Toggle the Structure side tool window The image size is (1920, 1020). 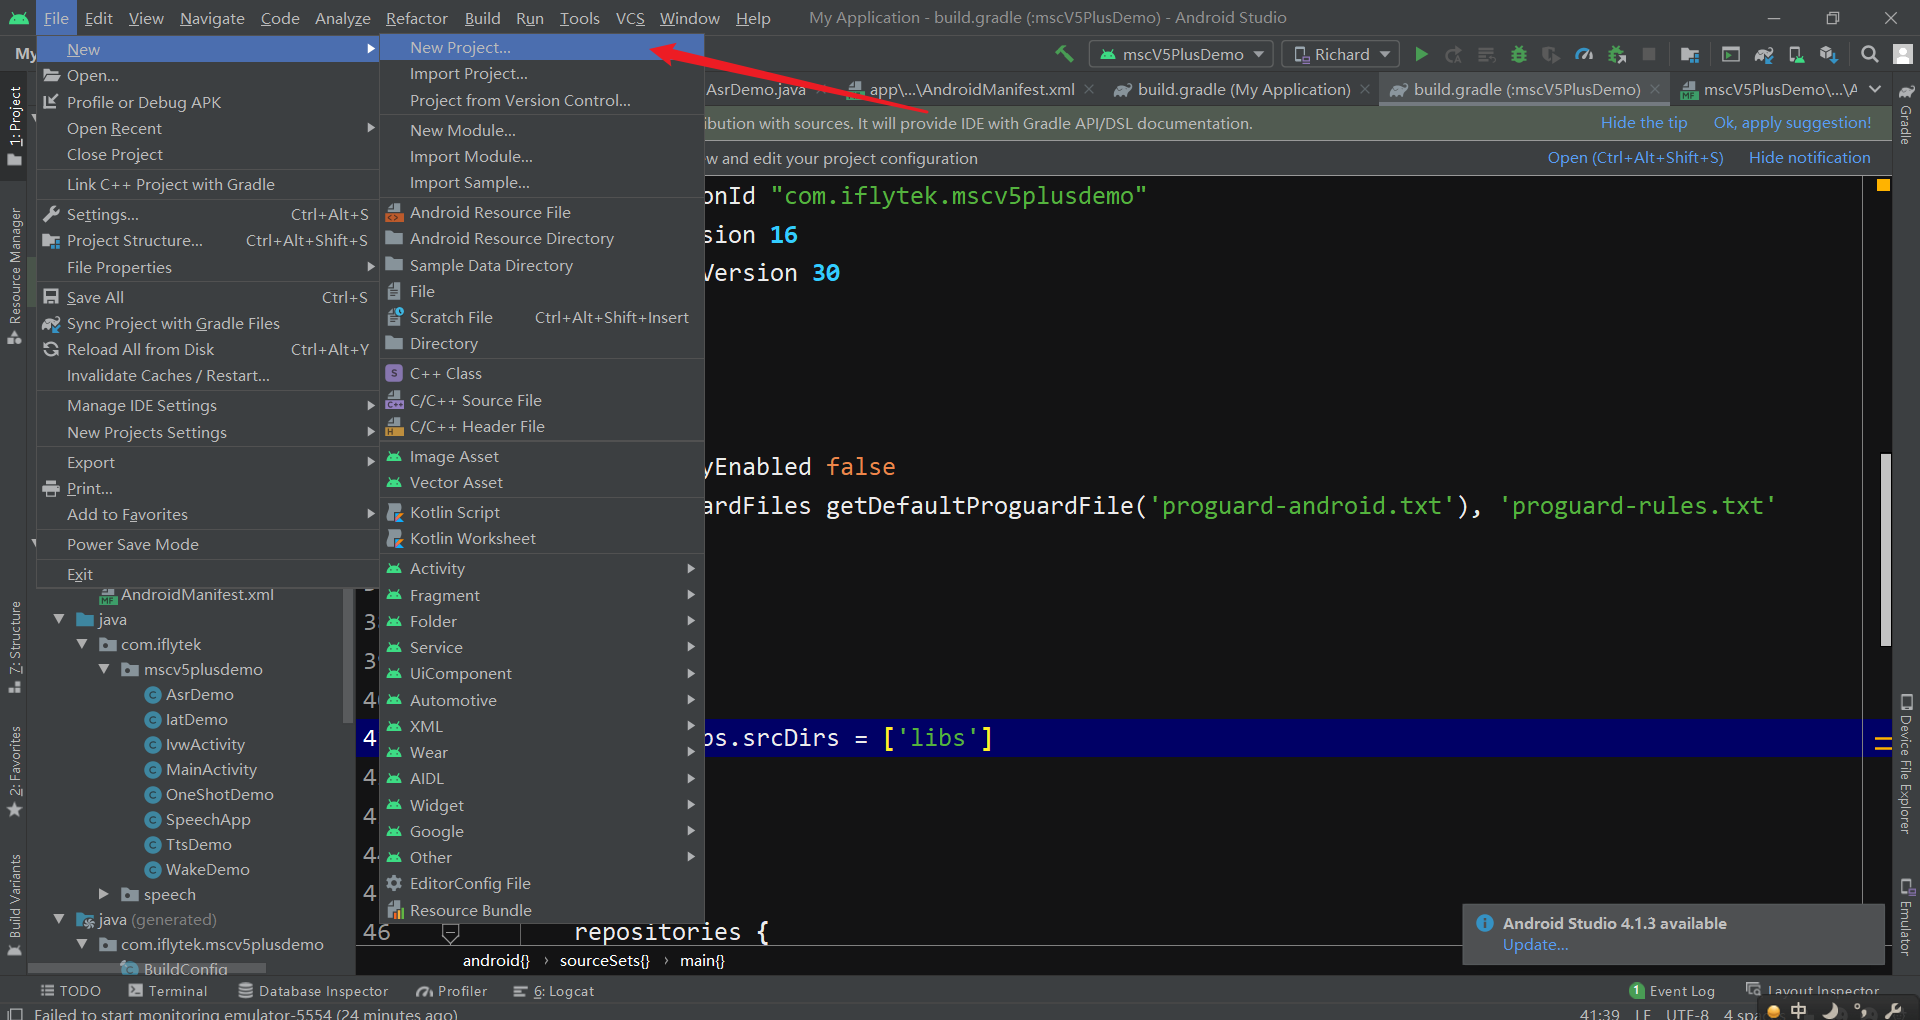pos(14,647)
